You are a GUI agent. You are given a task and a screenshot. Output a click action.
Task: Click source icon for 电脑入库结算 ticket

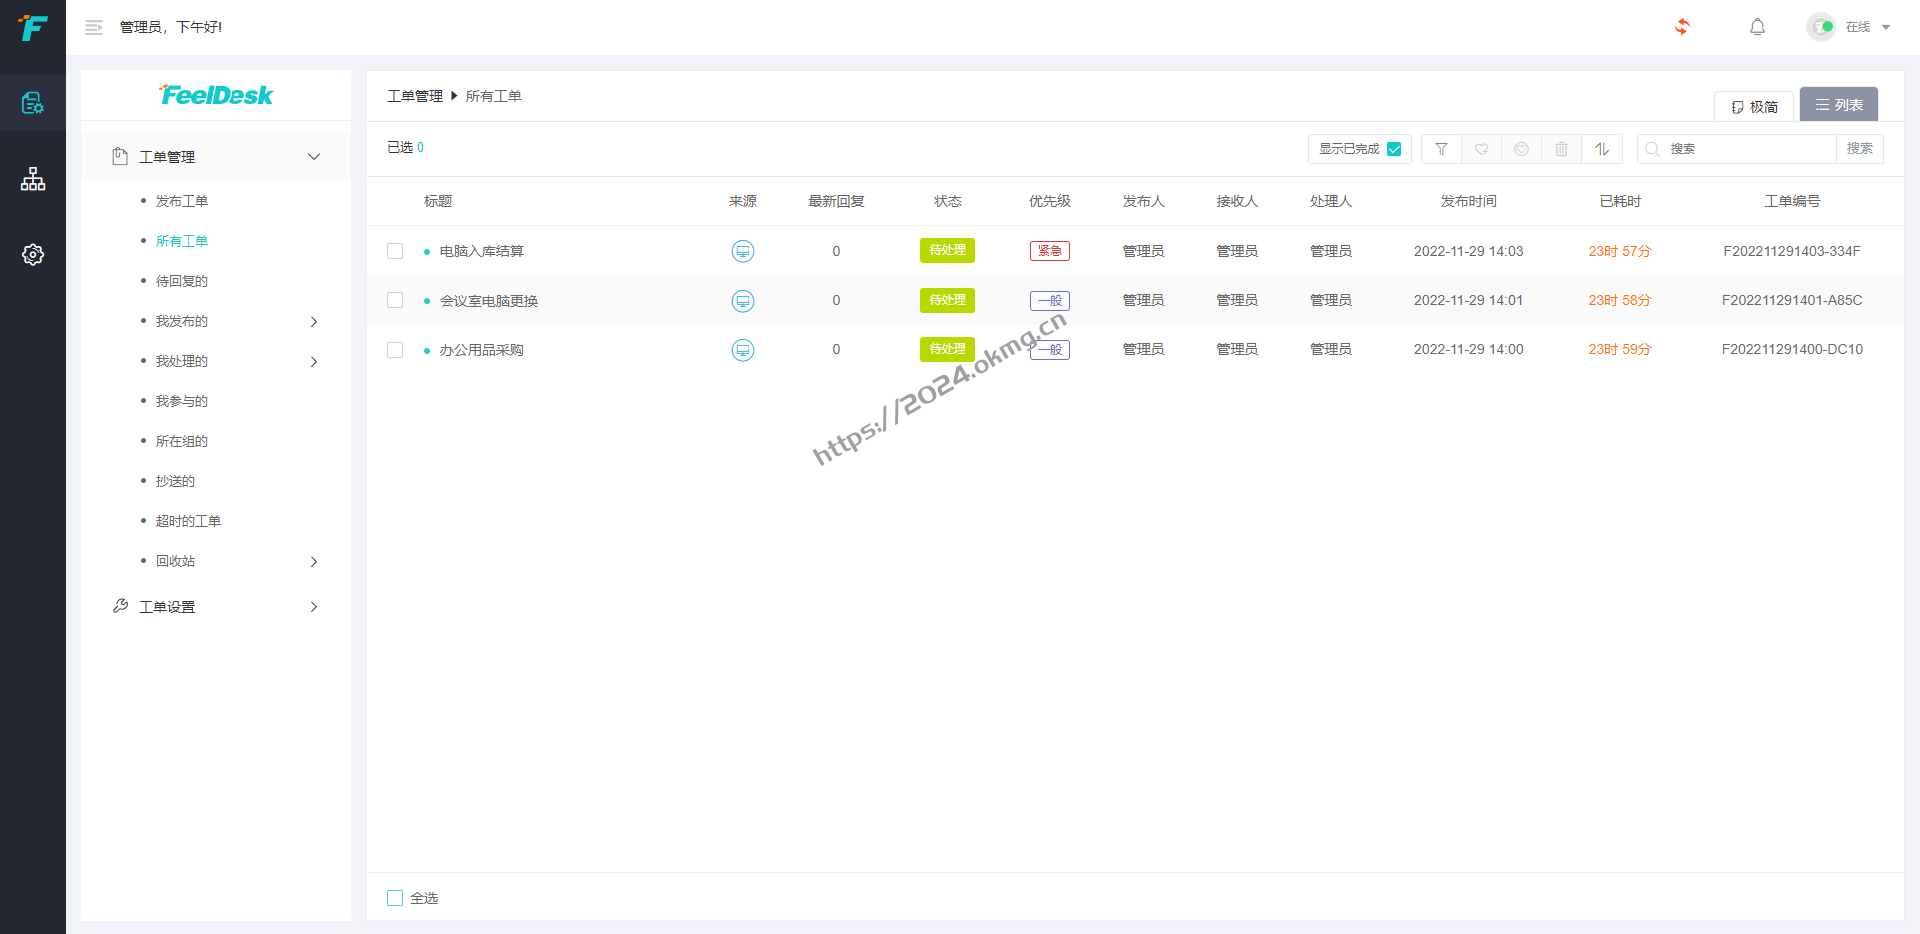pos(743,251)
